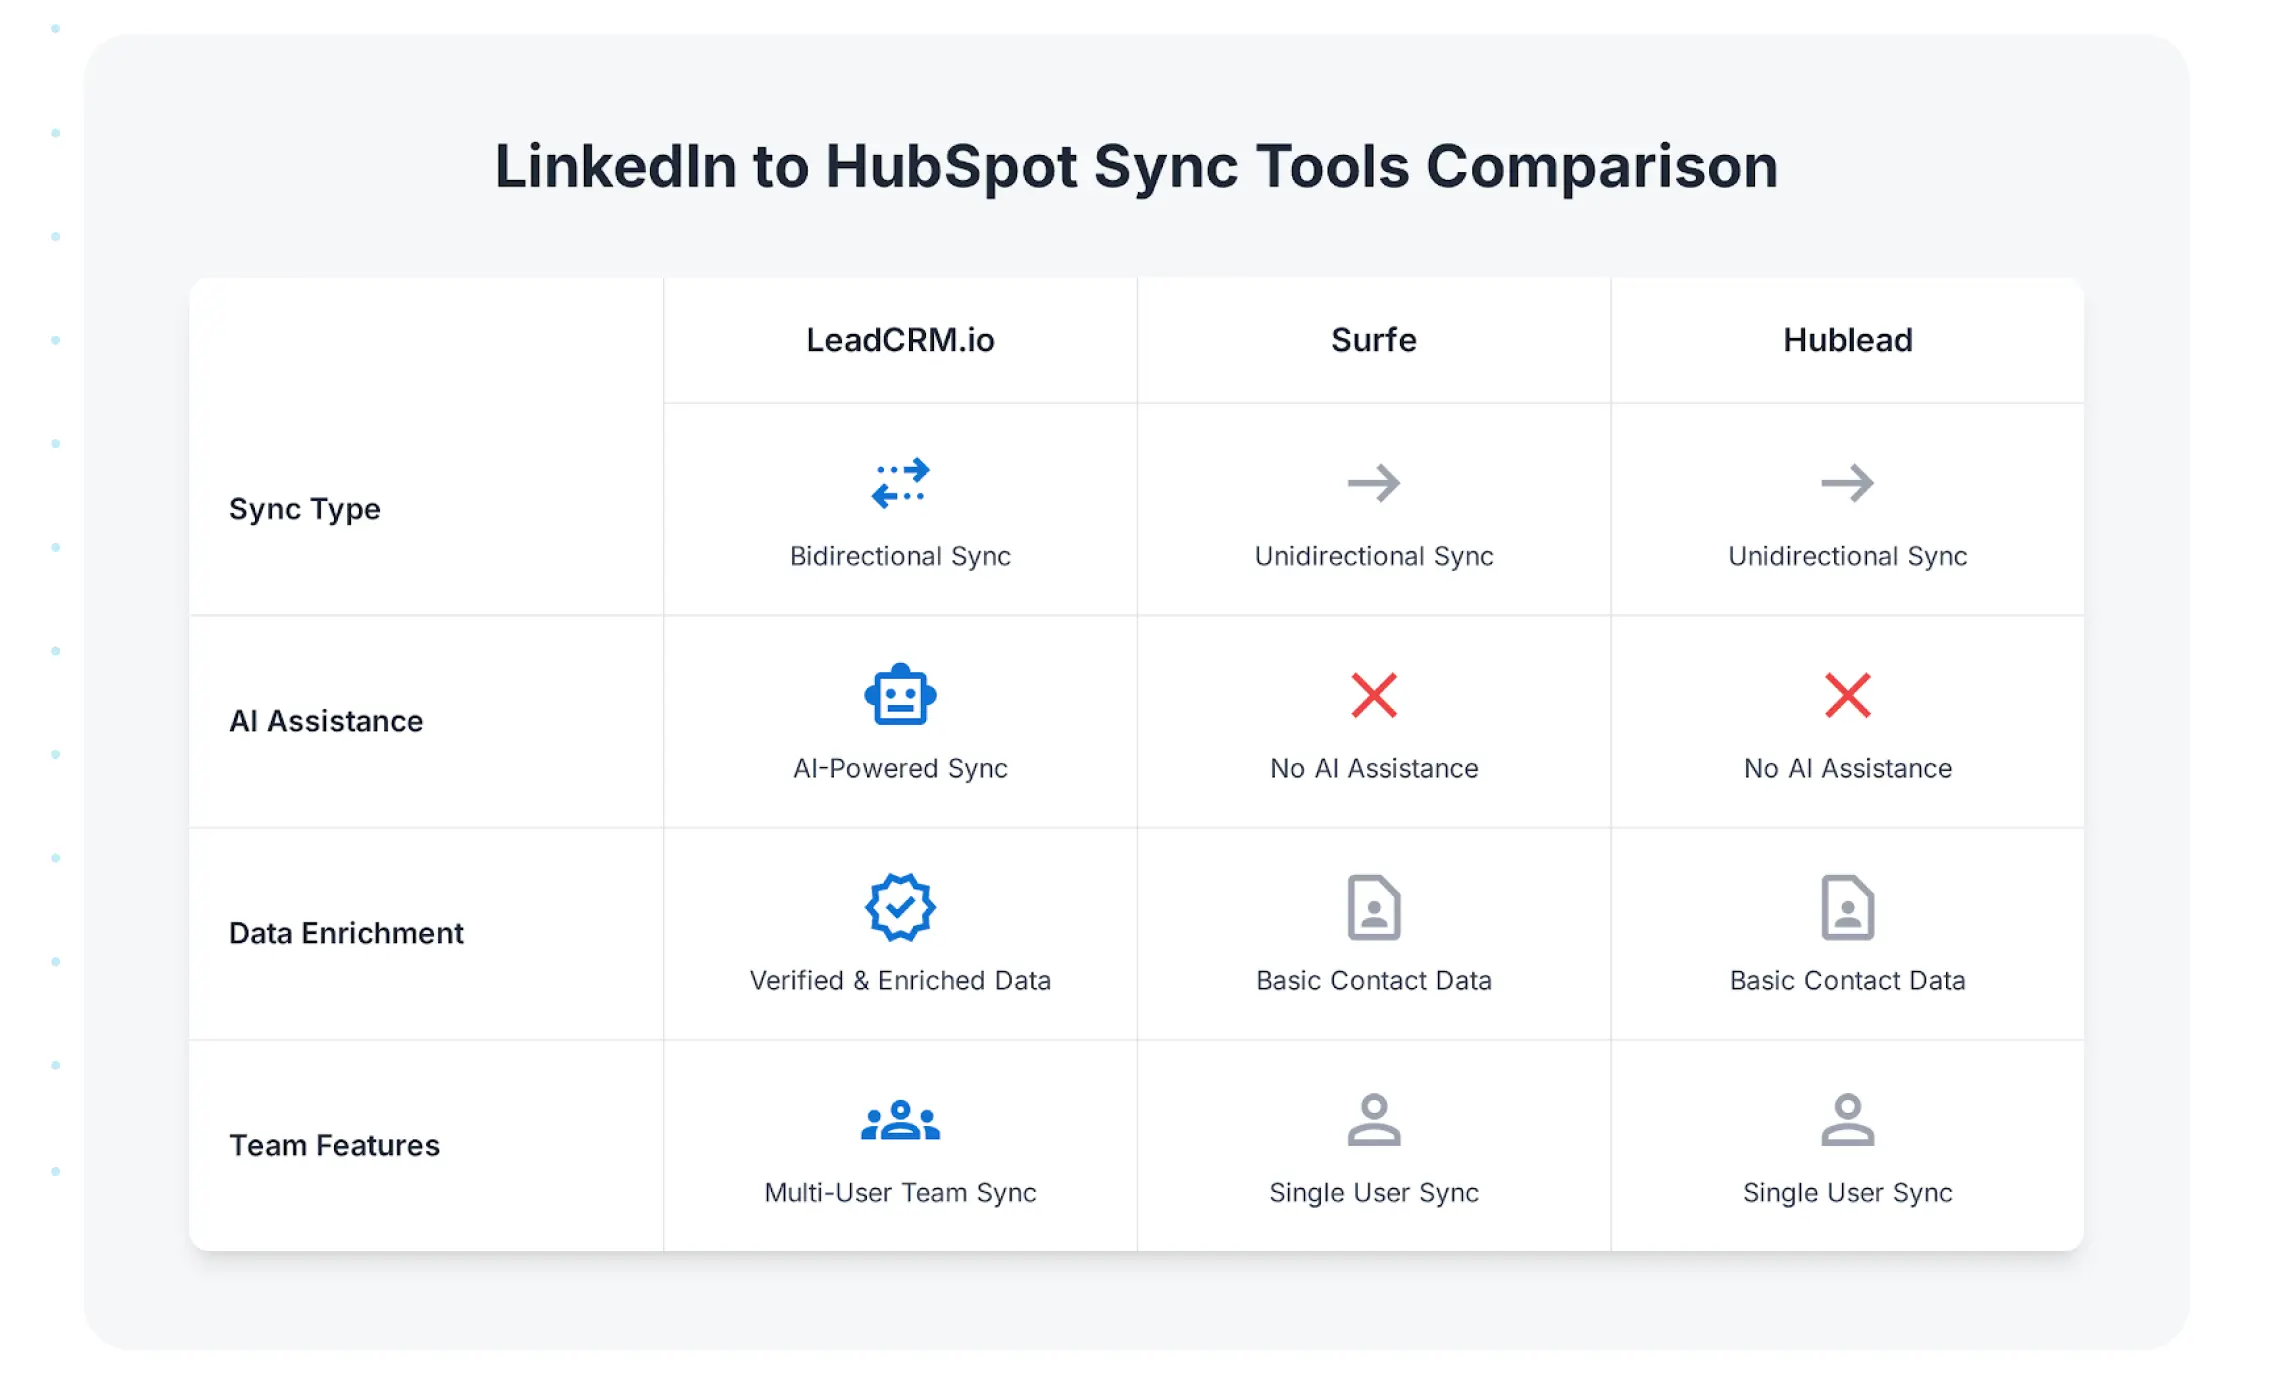Select the Team Features row label
This screenshot has width=2273, height=1383.
click(334, 1145)
